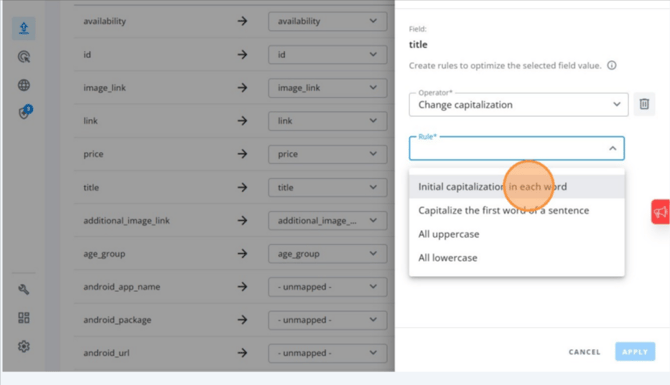Click the availability source field label
670x385 pixels.
pos(105,21)
